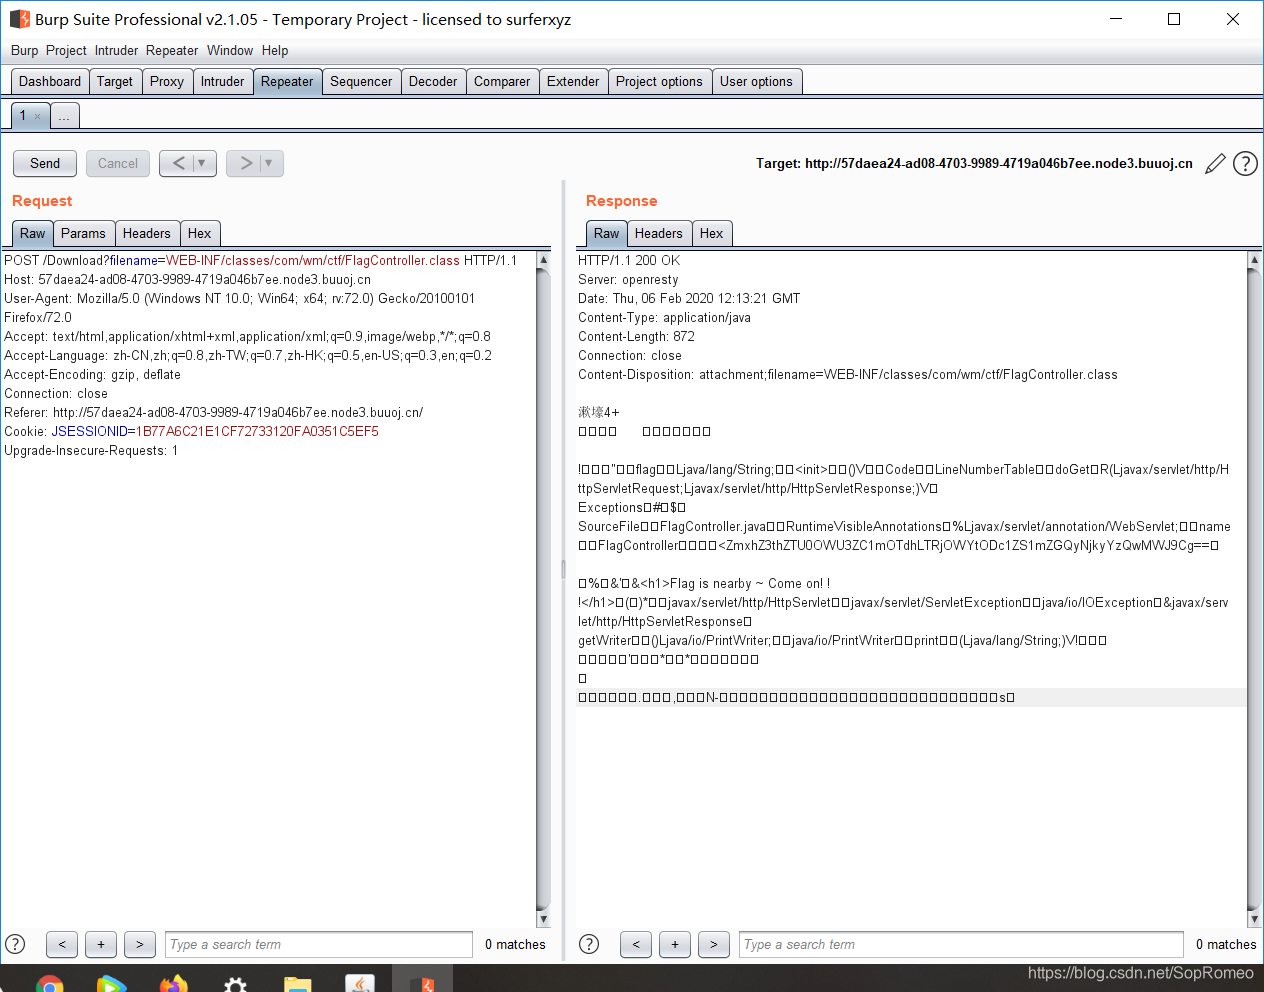Click Response panel vertical scrollbar

click(1254, 590)
